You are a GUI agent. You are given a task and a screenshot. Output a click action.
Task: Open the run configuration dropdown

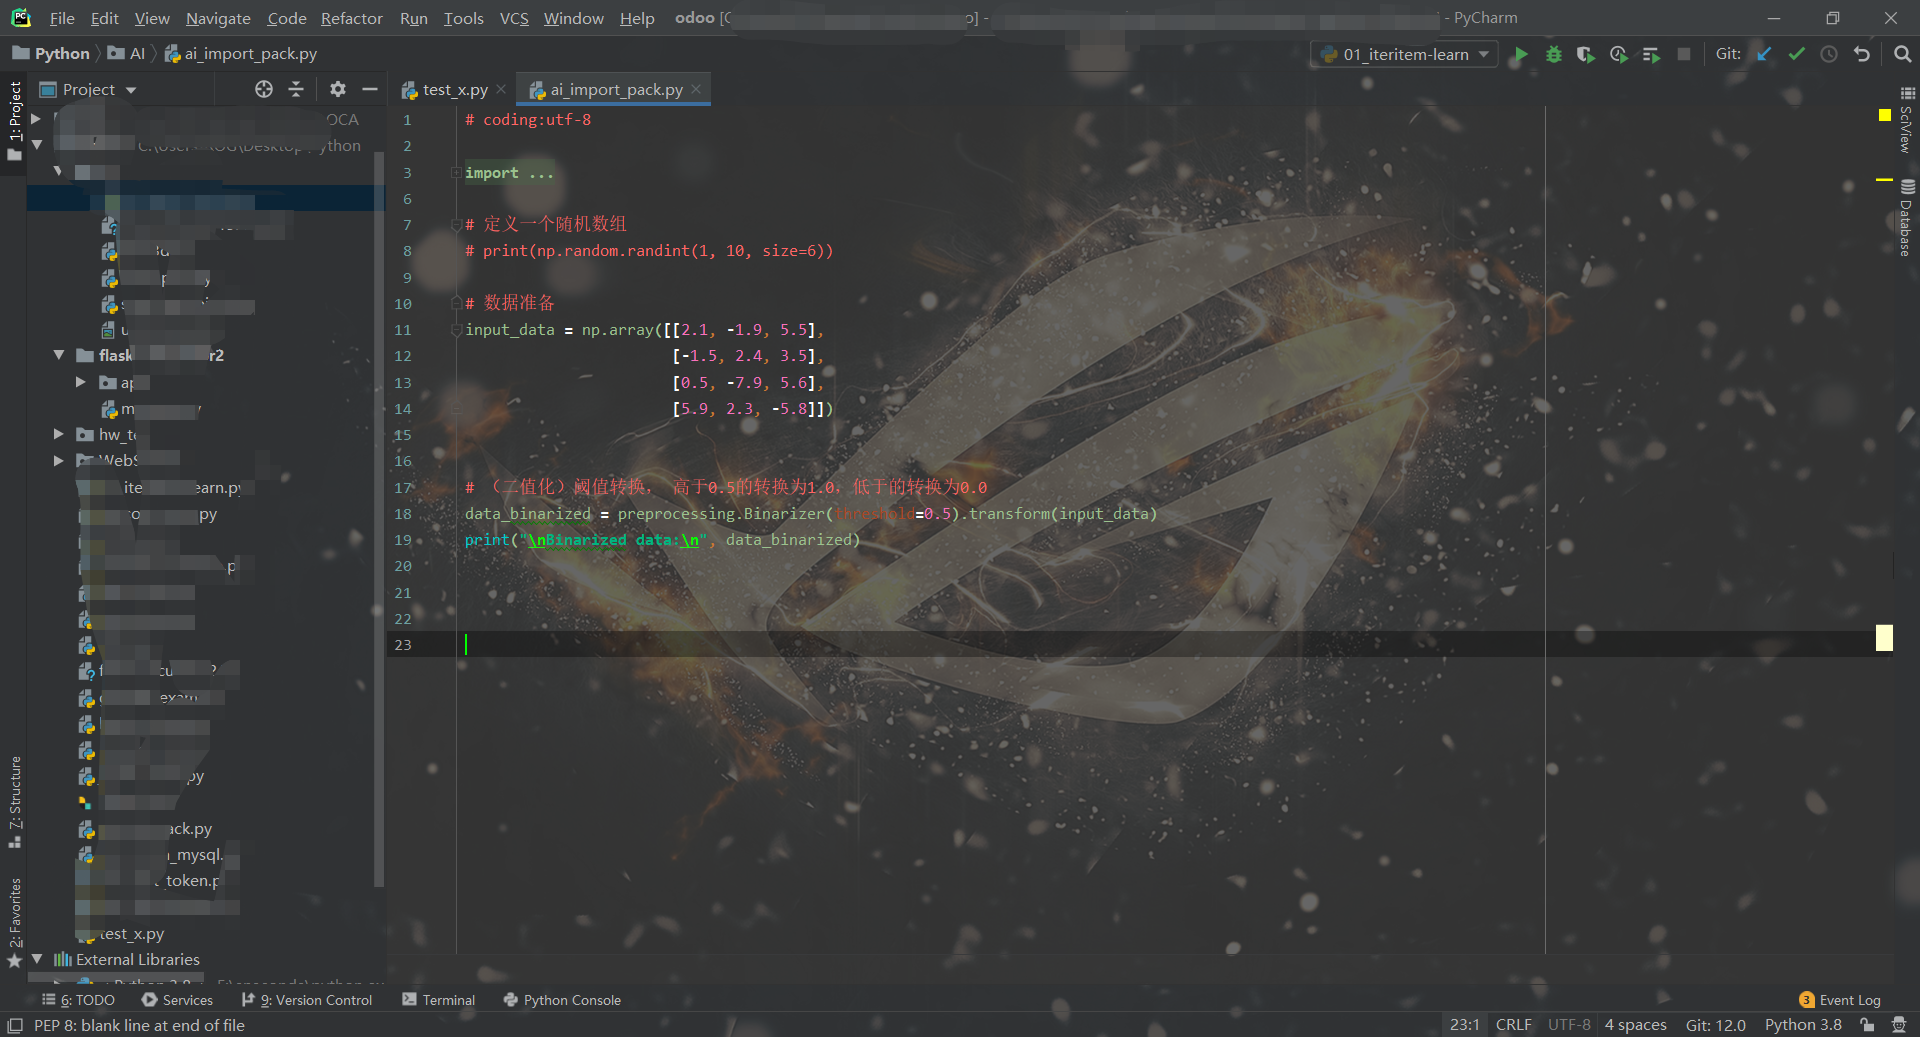click(x=1405, y=55)
